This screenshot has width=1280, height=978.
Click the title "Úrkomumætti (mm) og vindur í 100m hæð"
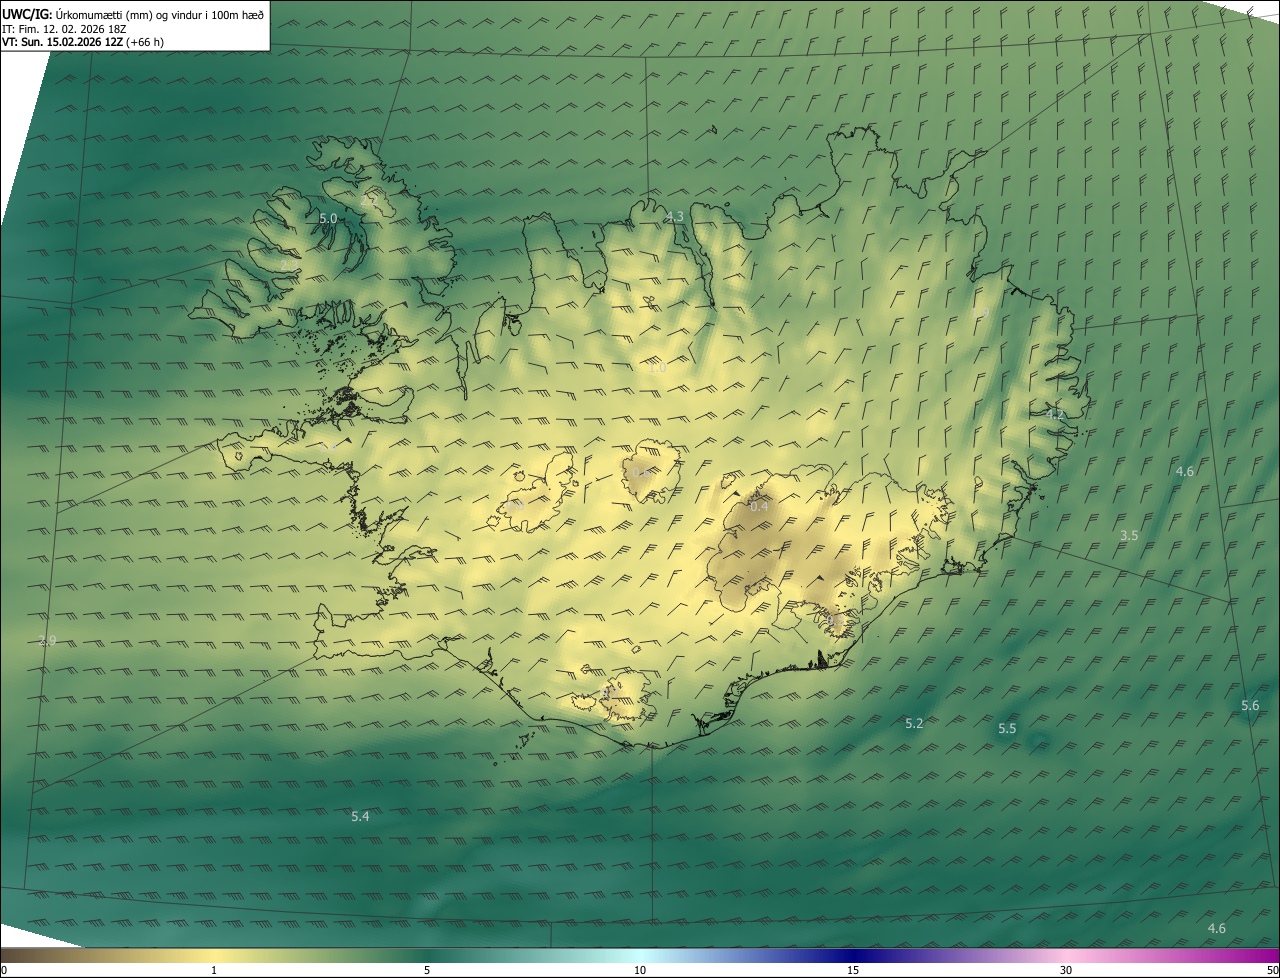click(158, 14)
